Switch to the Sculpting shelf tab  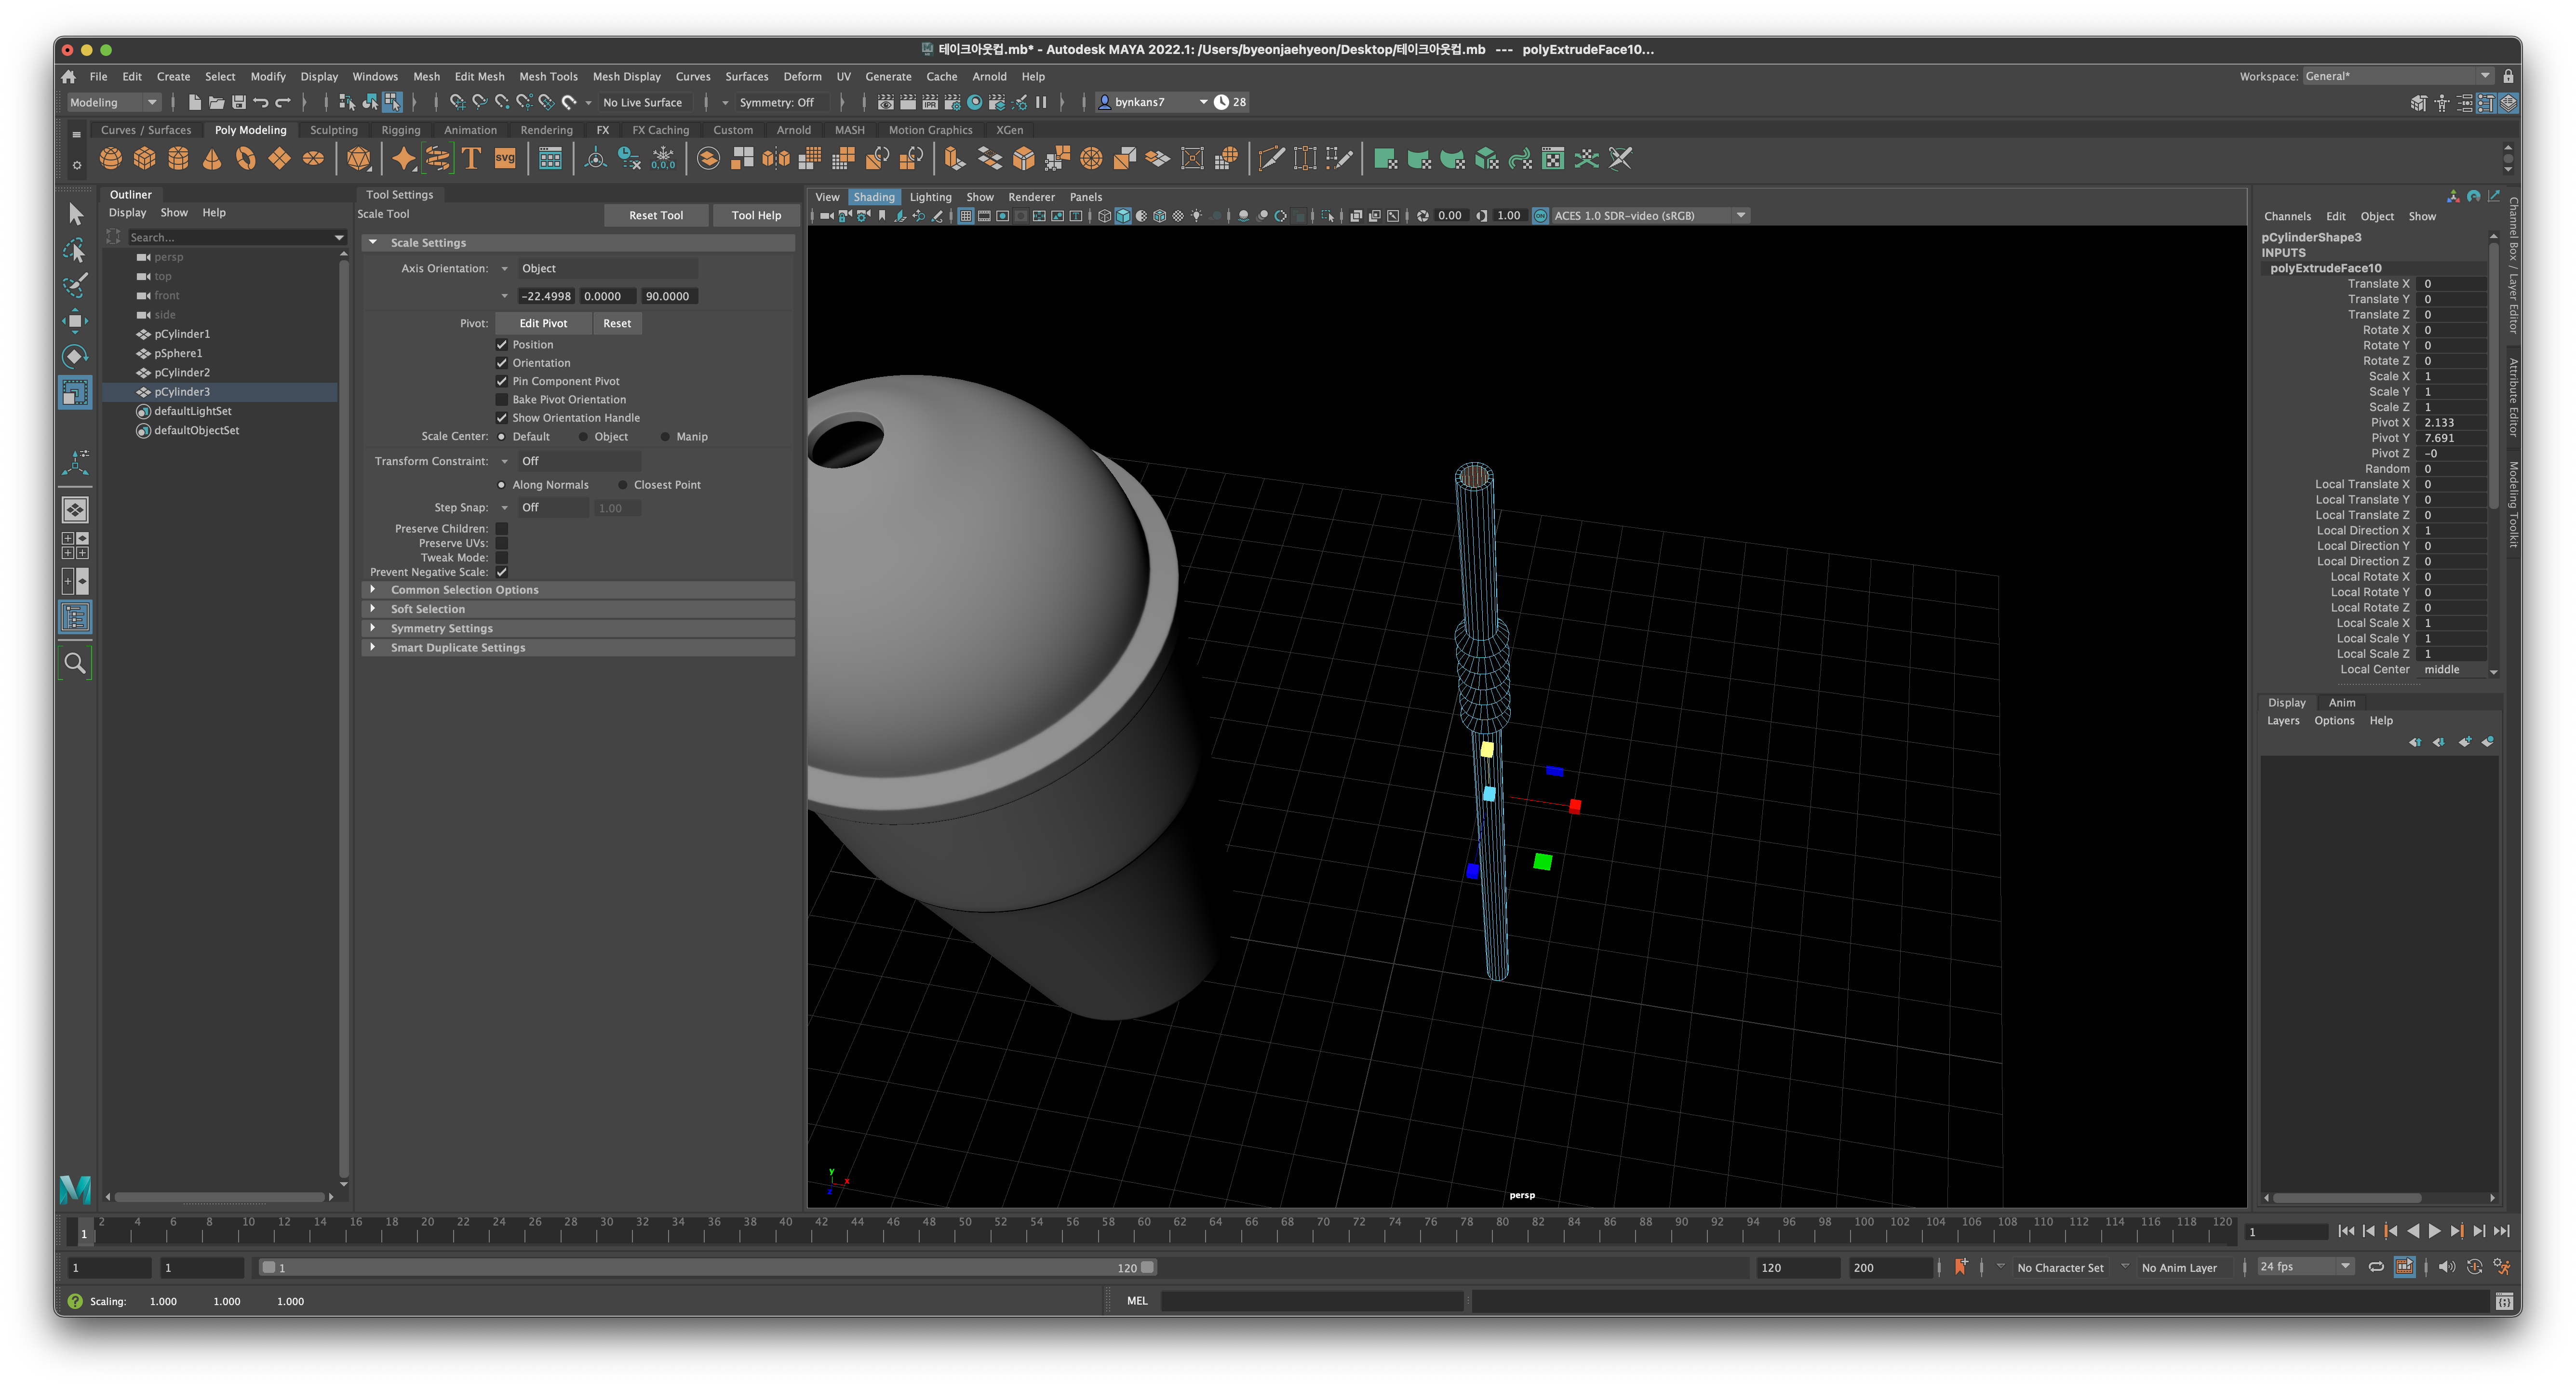[333, 130]
